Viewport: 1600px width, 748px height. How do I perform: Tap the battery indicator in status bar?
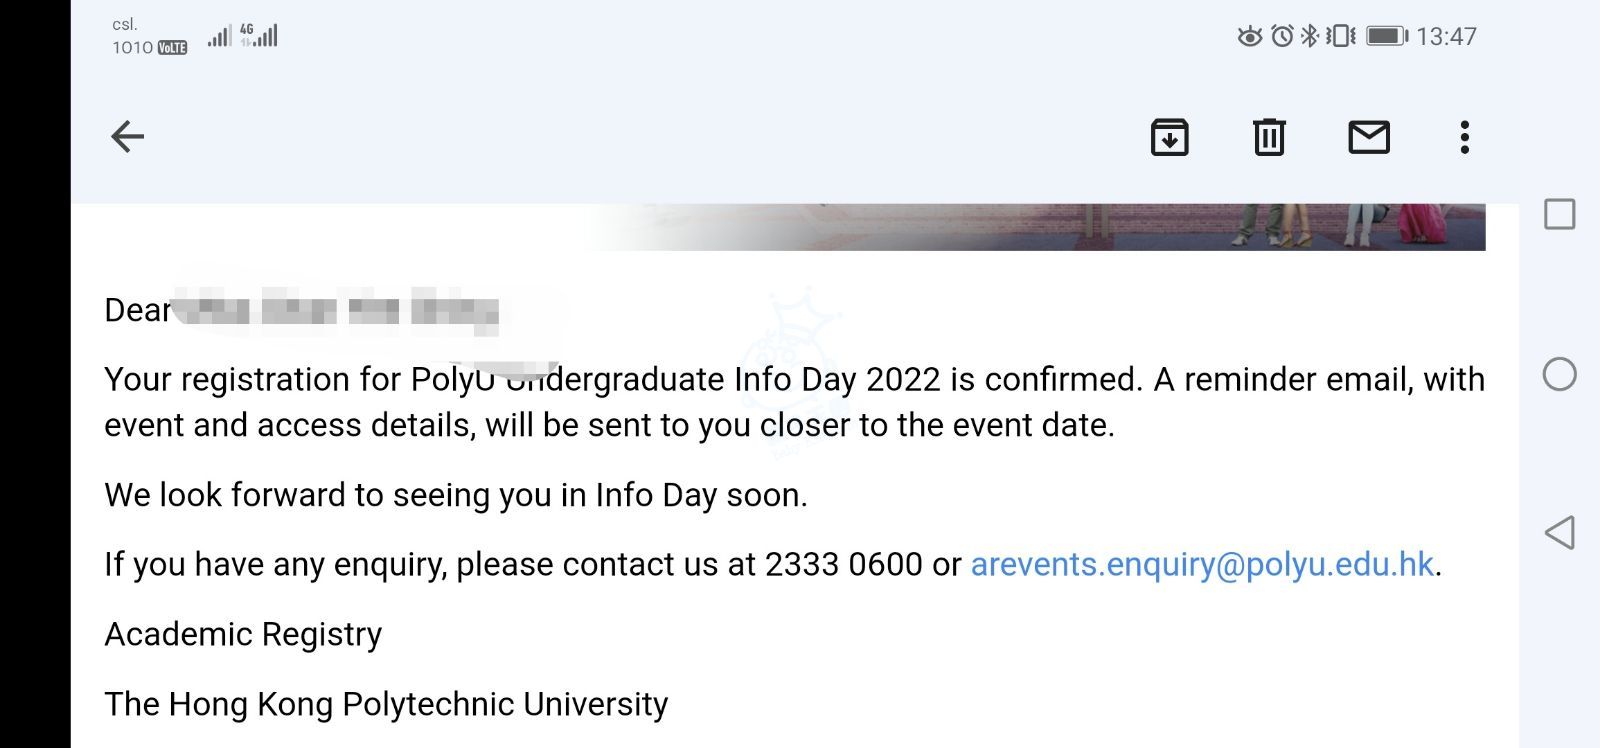pos(1386,36)
